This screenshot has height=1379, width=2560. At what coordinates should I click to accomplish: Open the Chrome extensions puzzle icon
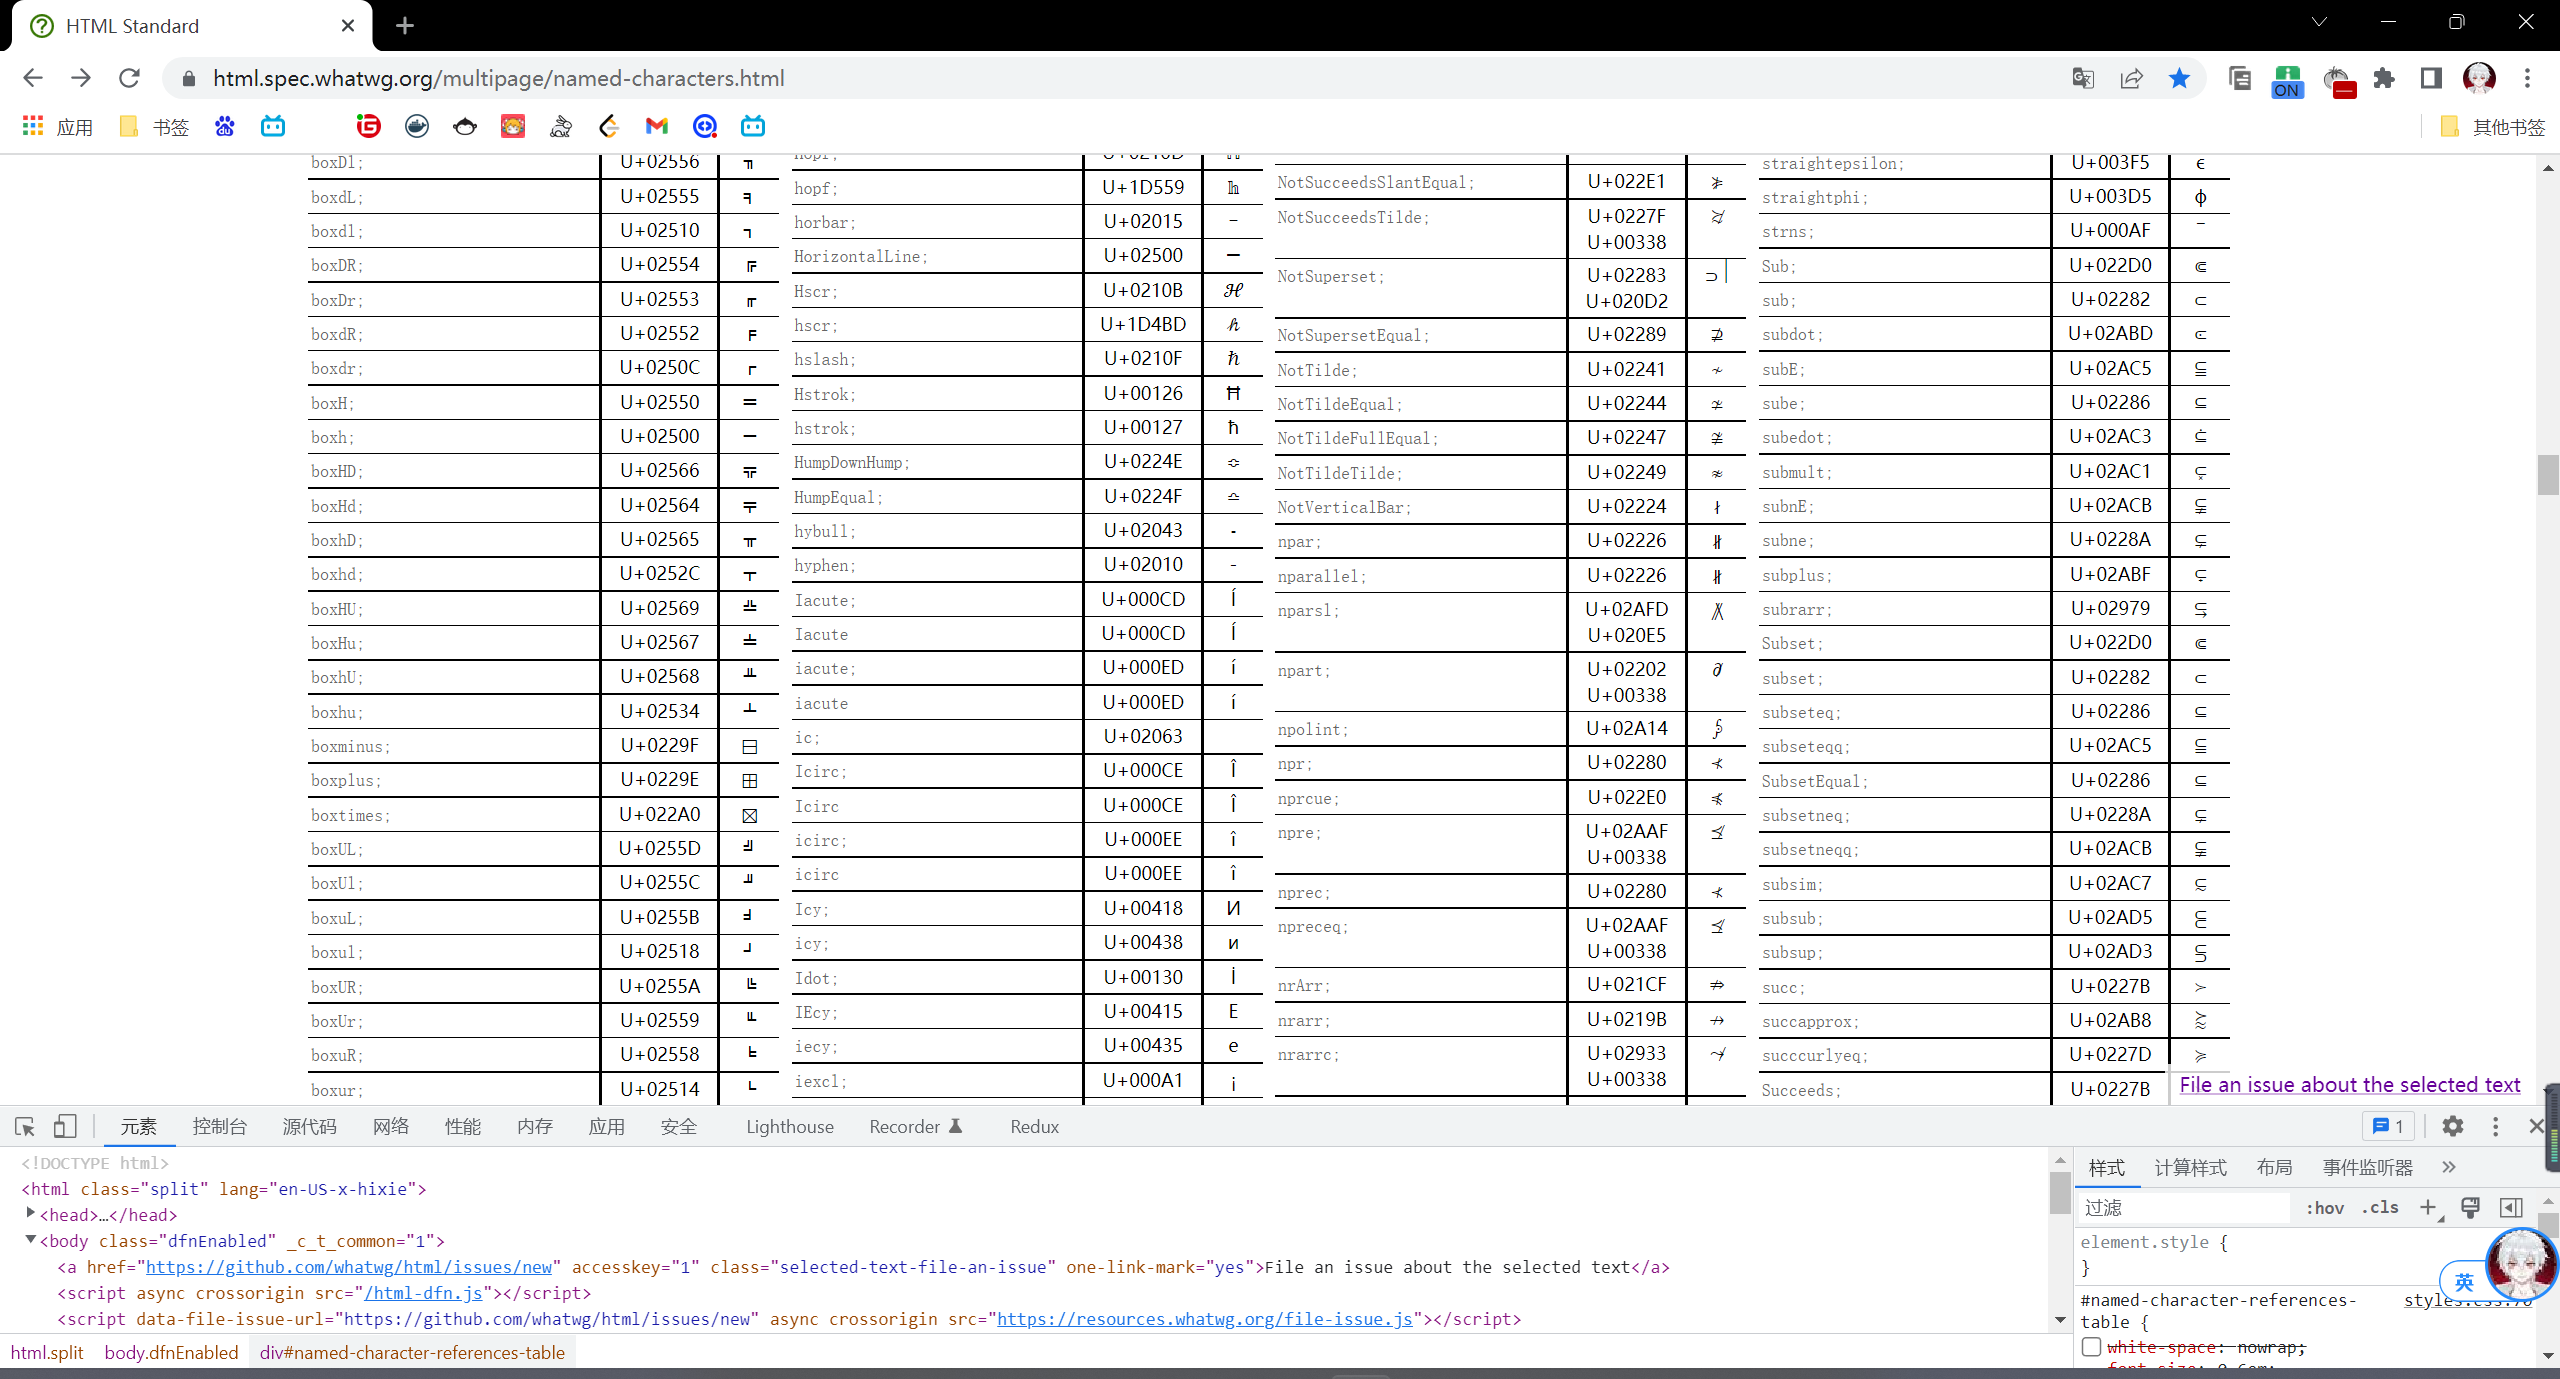2384,79
